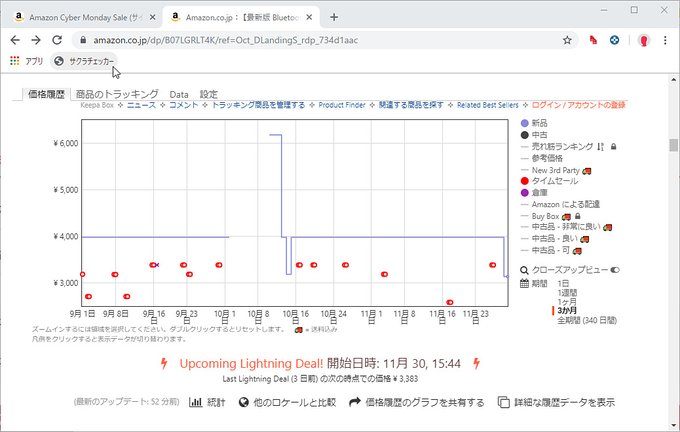This screenshot has height=432, width=680.
Task: Open the サクラチェッカー bookmark
Action: tap(84, 61)
